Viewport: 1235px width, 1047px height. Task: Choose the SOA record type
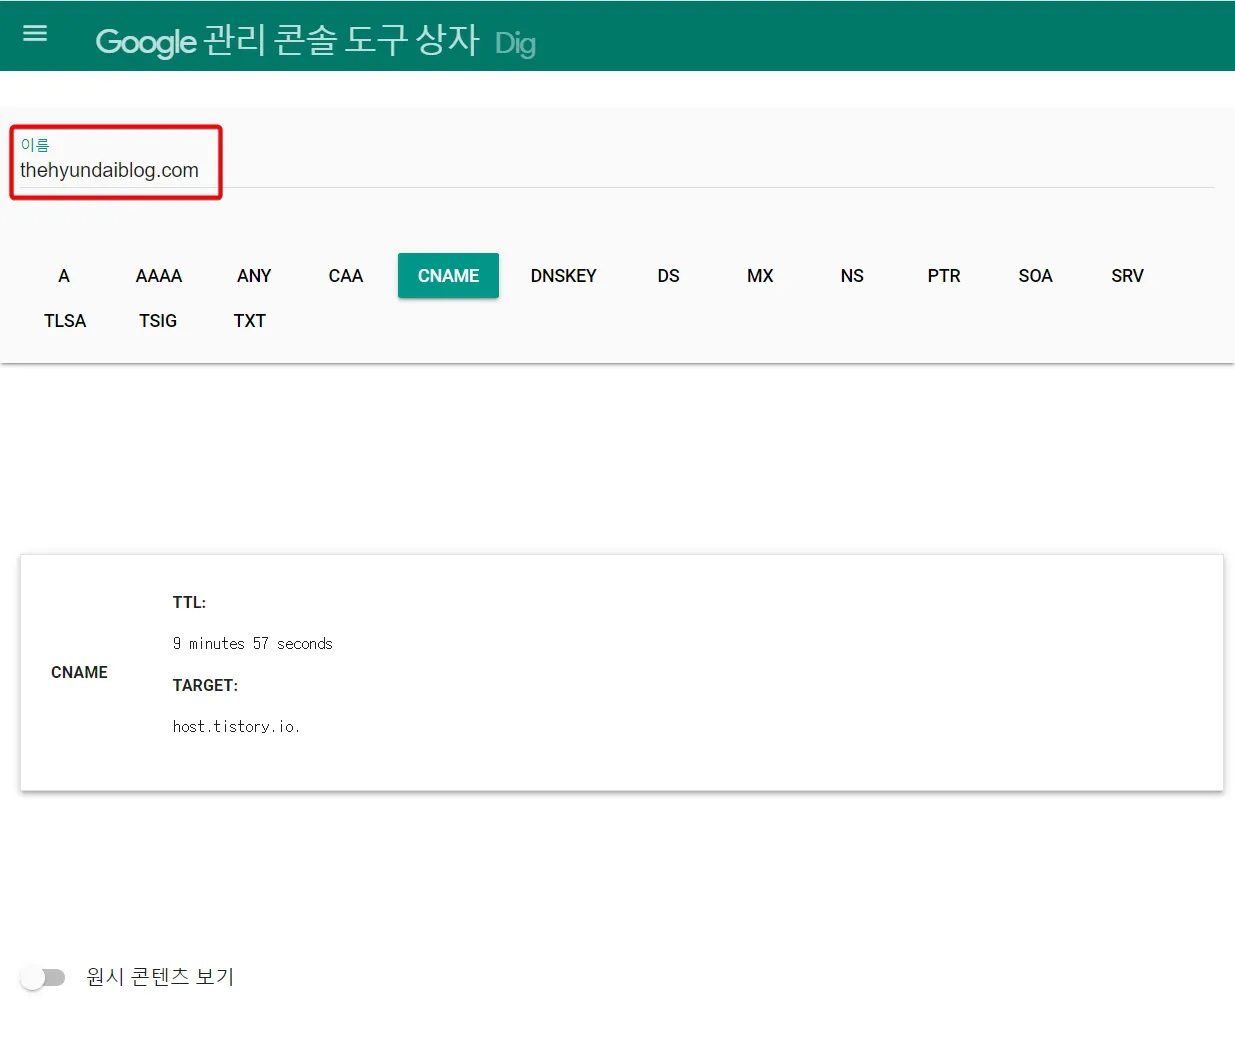(x=1036, y=276)
